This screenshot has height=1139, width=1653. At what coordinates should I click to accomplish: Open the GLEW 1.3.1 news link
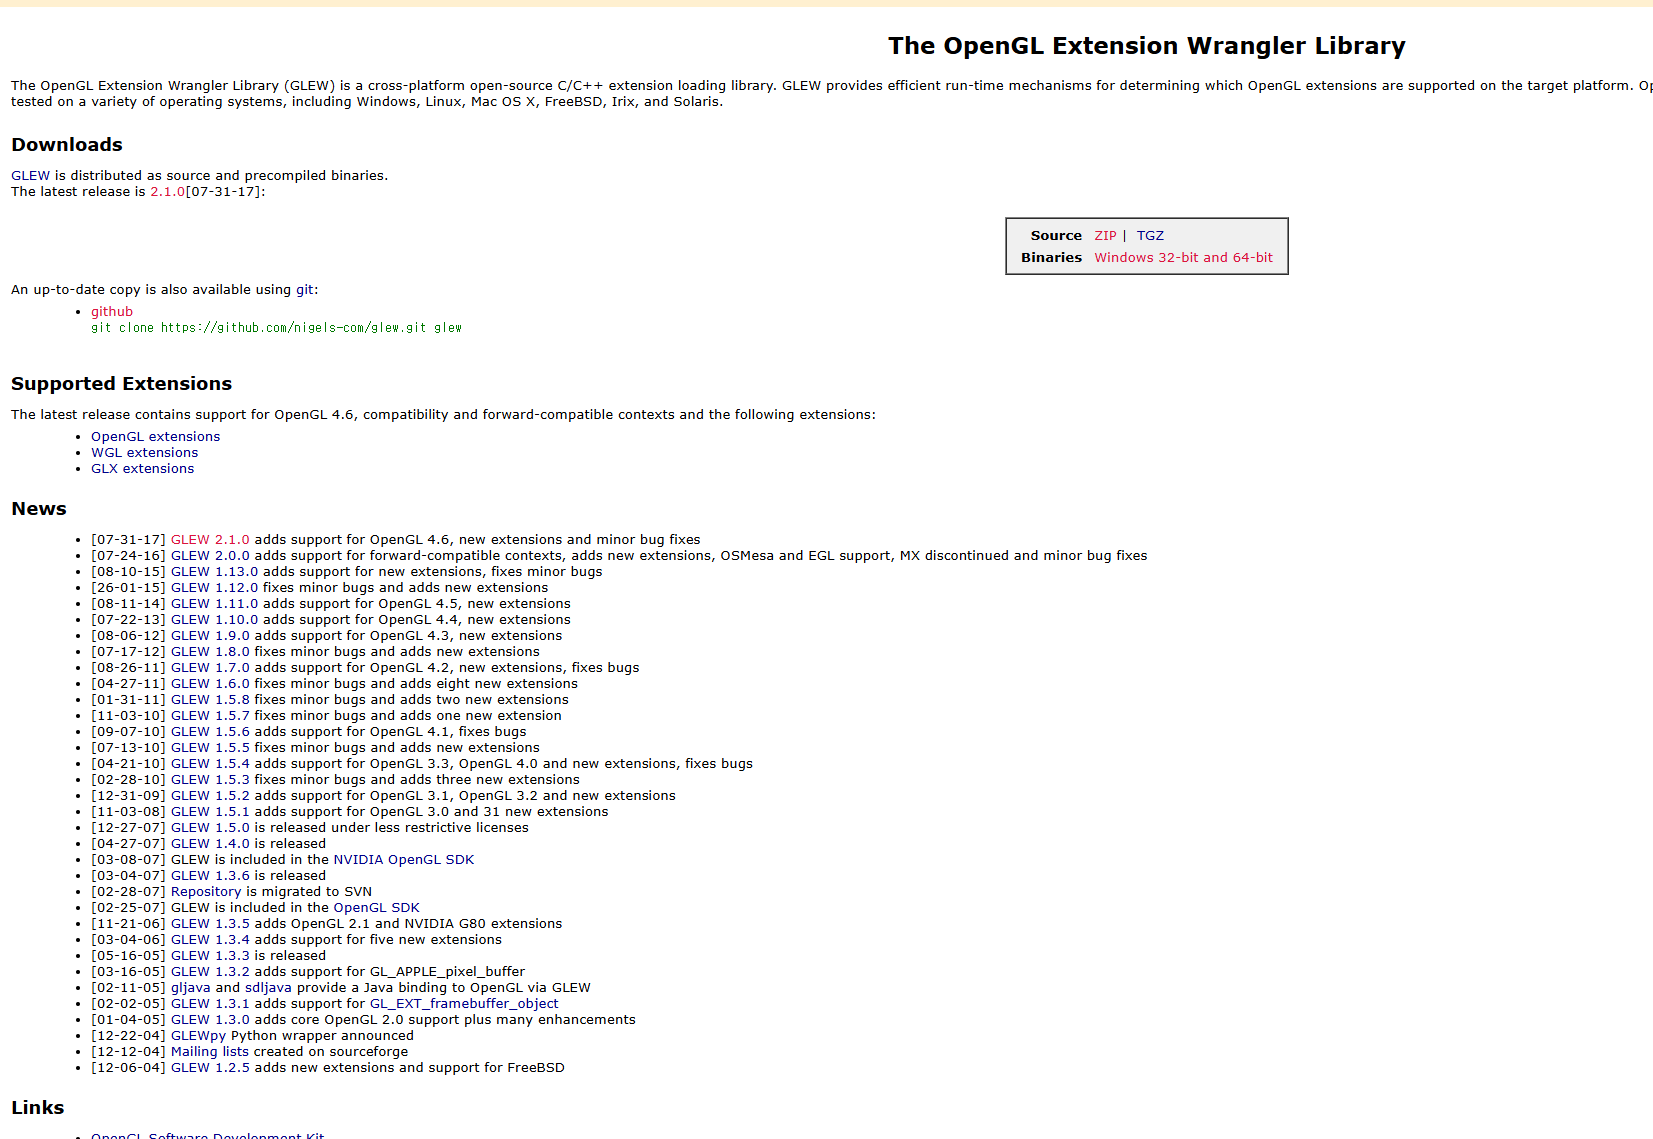(x=210, y=1004)
